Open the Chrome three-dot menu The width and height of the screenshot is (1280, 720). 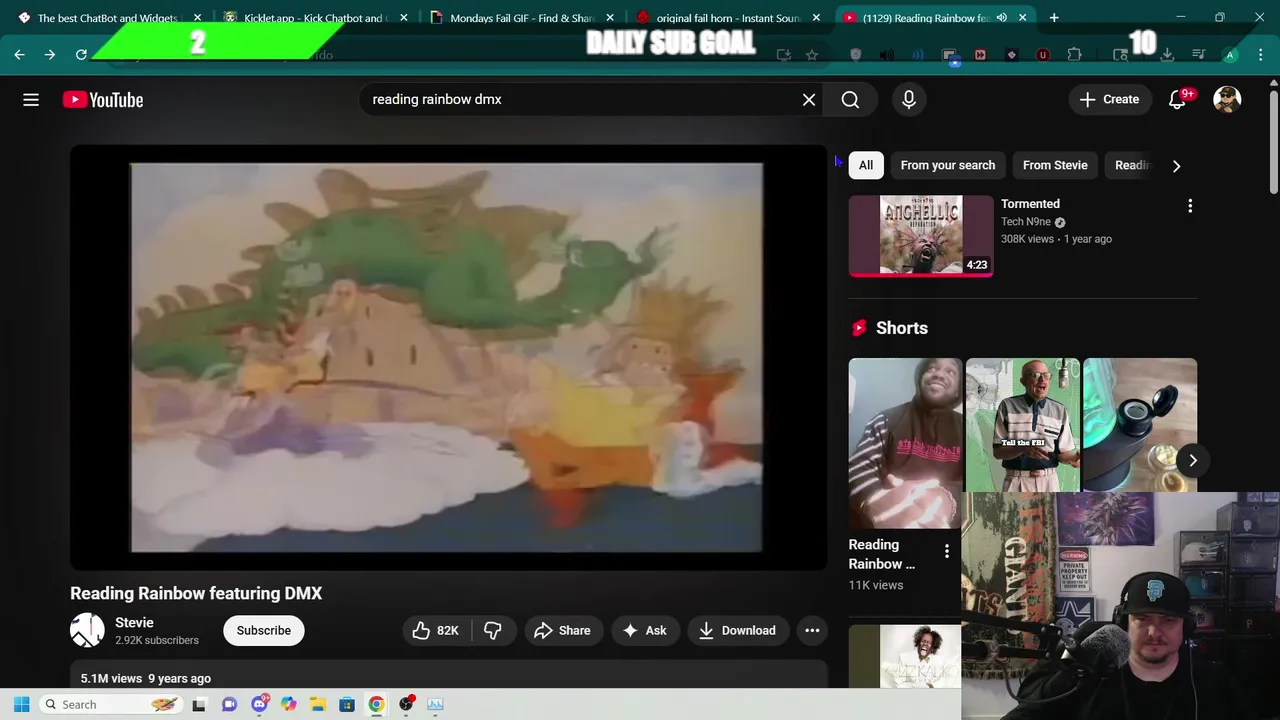click(x=1260, y=55)
